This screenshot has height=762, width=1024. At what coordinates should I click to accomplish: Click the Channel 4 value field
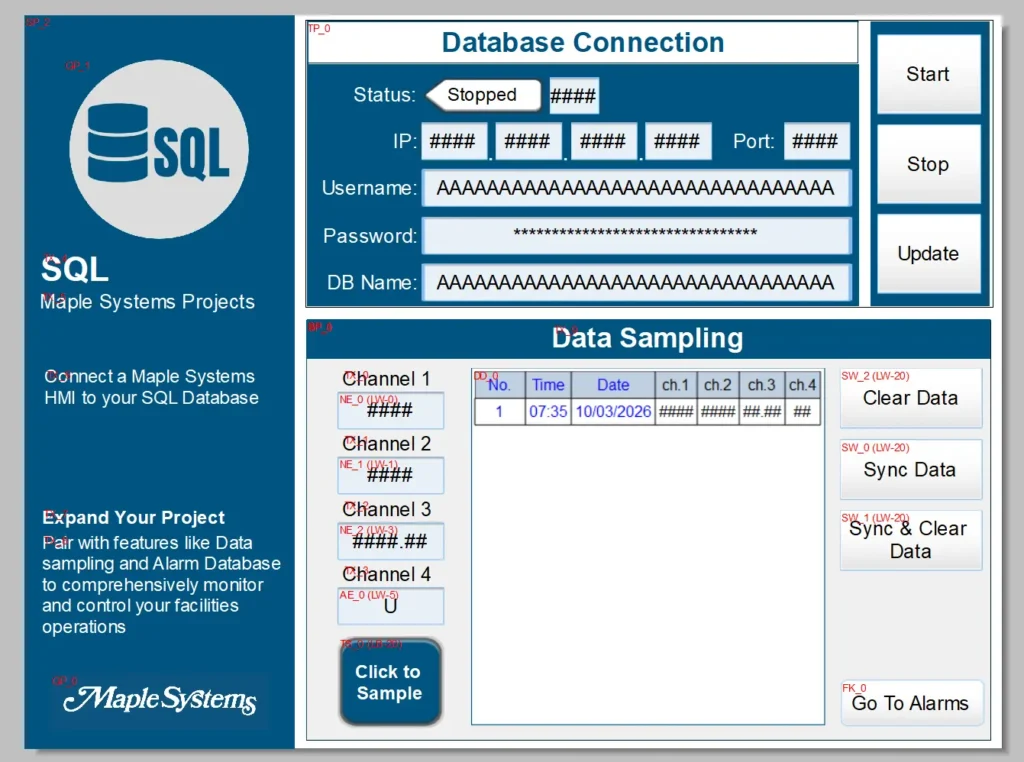tap(390, 606)
